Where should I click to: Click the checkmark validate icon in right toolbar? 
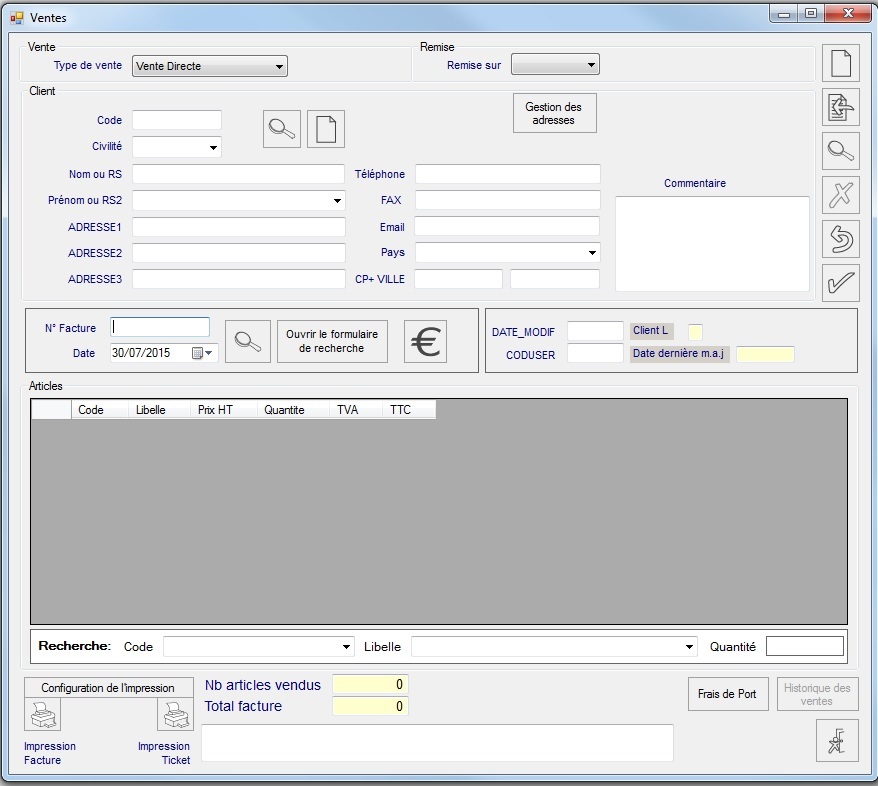tap(840, 283)
